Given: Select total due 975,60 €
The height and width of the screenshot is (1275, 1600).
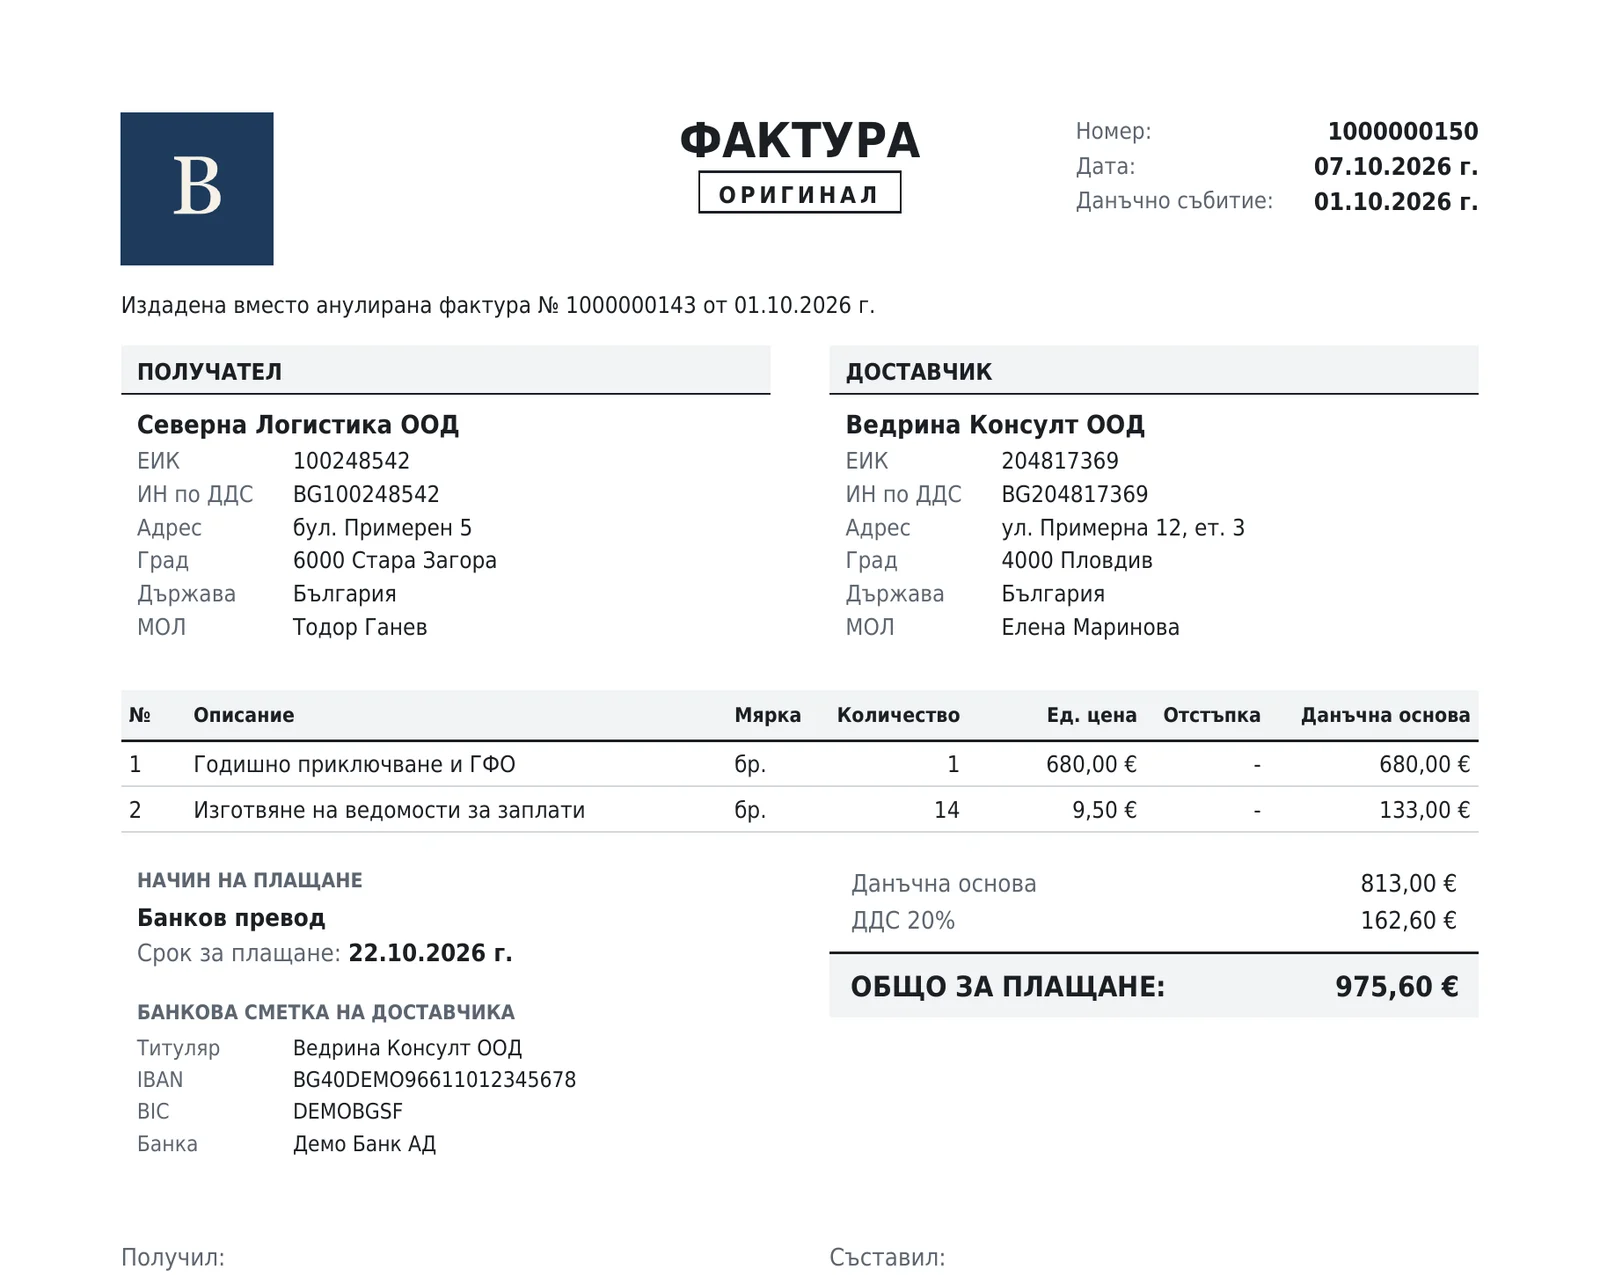Looking at the screenshot, I should pyautogui.click(x=1397, y=987).
